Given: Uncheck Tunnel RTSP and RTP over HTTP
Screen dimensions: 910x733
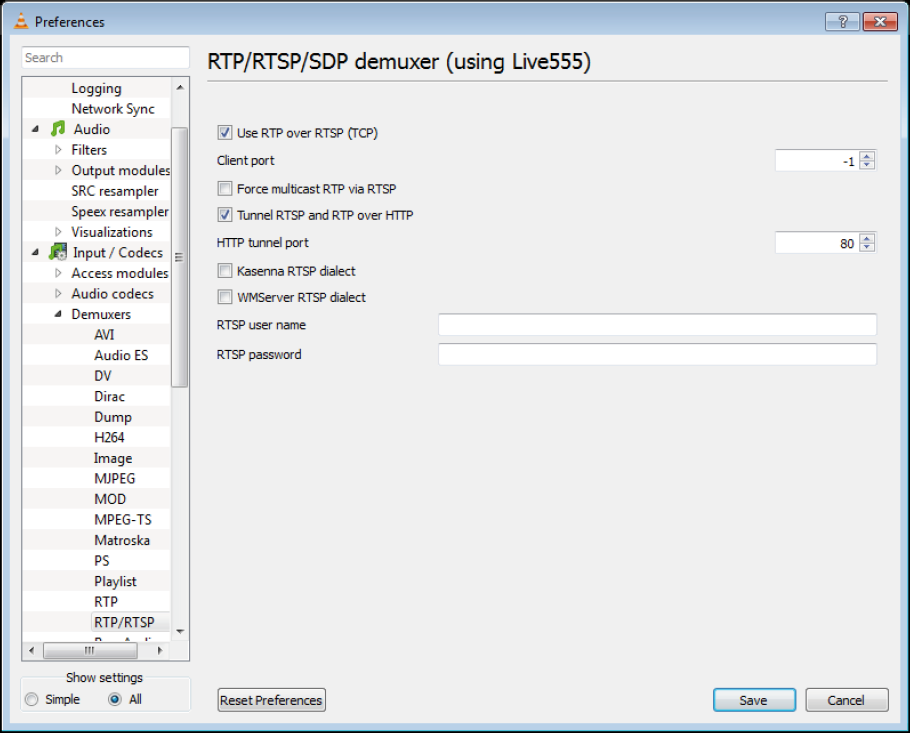Looking at the screenshot, I should pyautogui.click(x=224, y=215).
